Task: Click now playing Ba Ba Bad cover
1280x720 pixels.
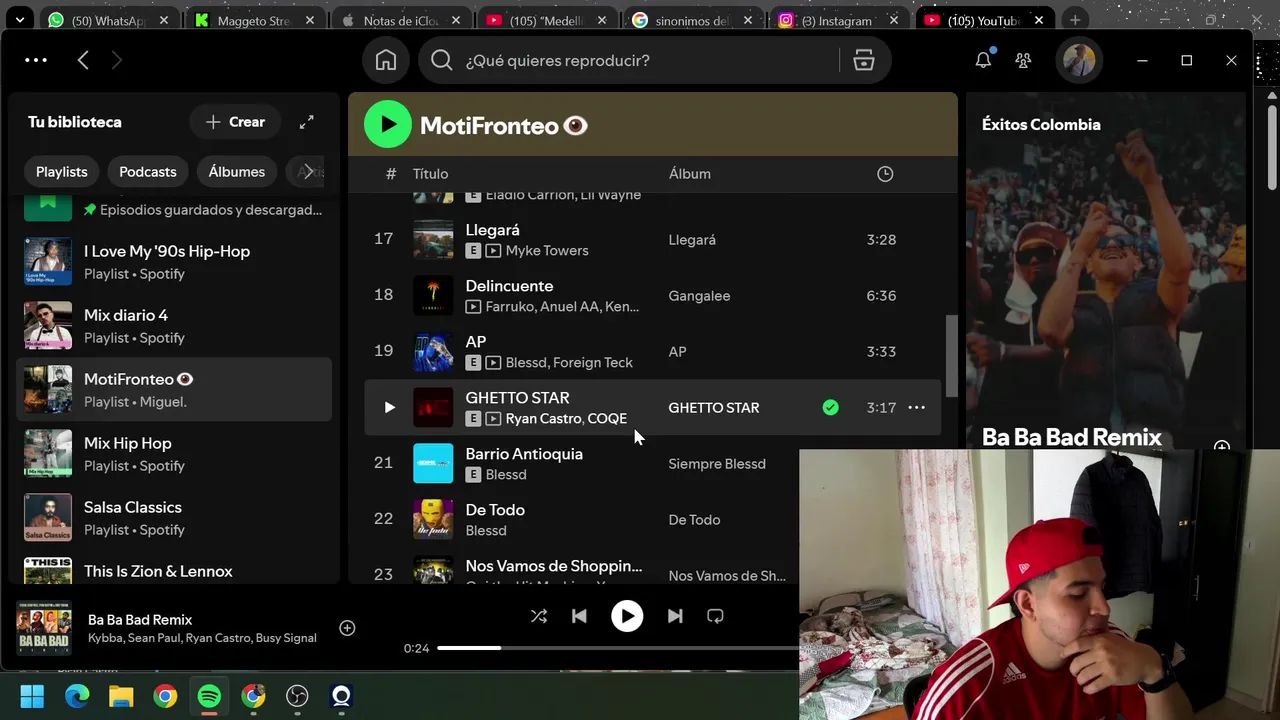Action: click(44, 628)
